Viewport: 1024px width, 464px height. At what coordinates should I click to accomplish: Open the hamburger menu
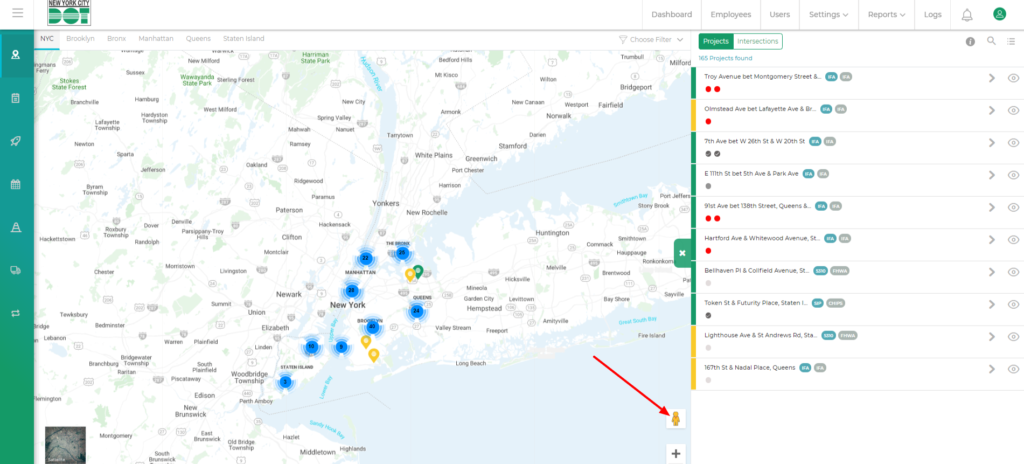click(17, 14)
